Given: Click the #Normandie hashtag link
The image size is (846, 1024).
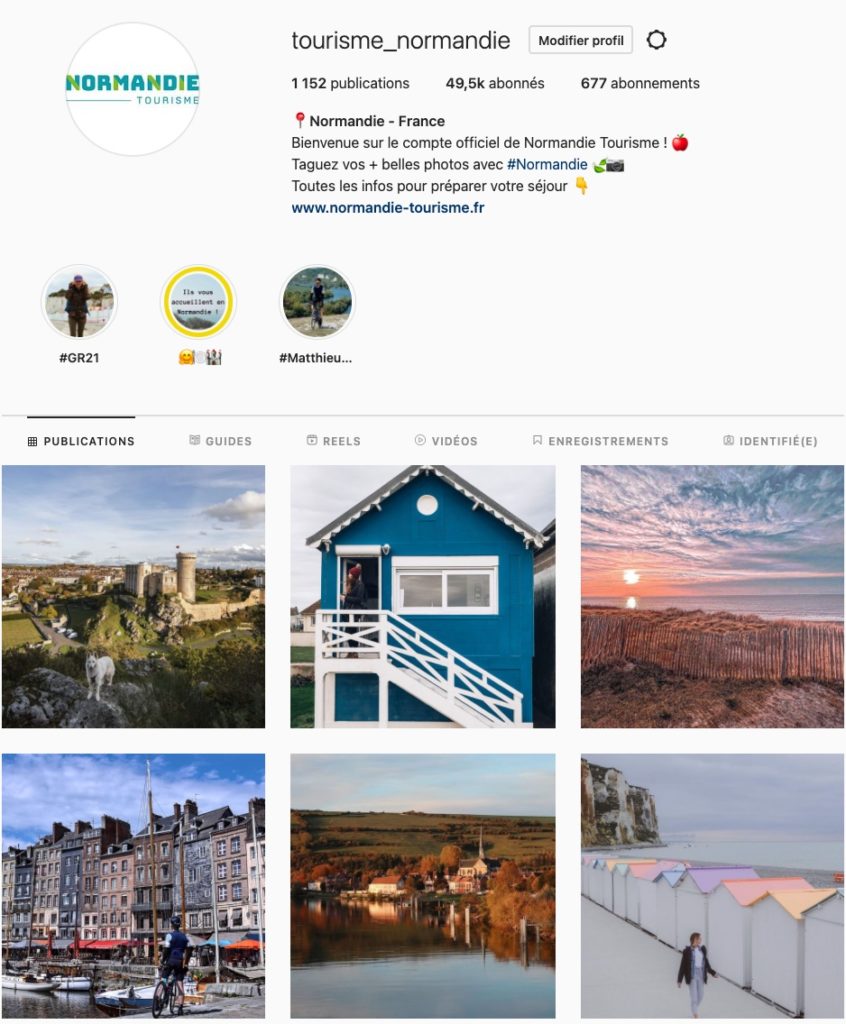Looking at the screenshot, I should [x=547, y=165].
